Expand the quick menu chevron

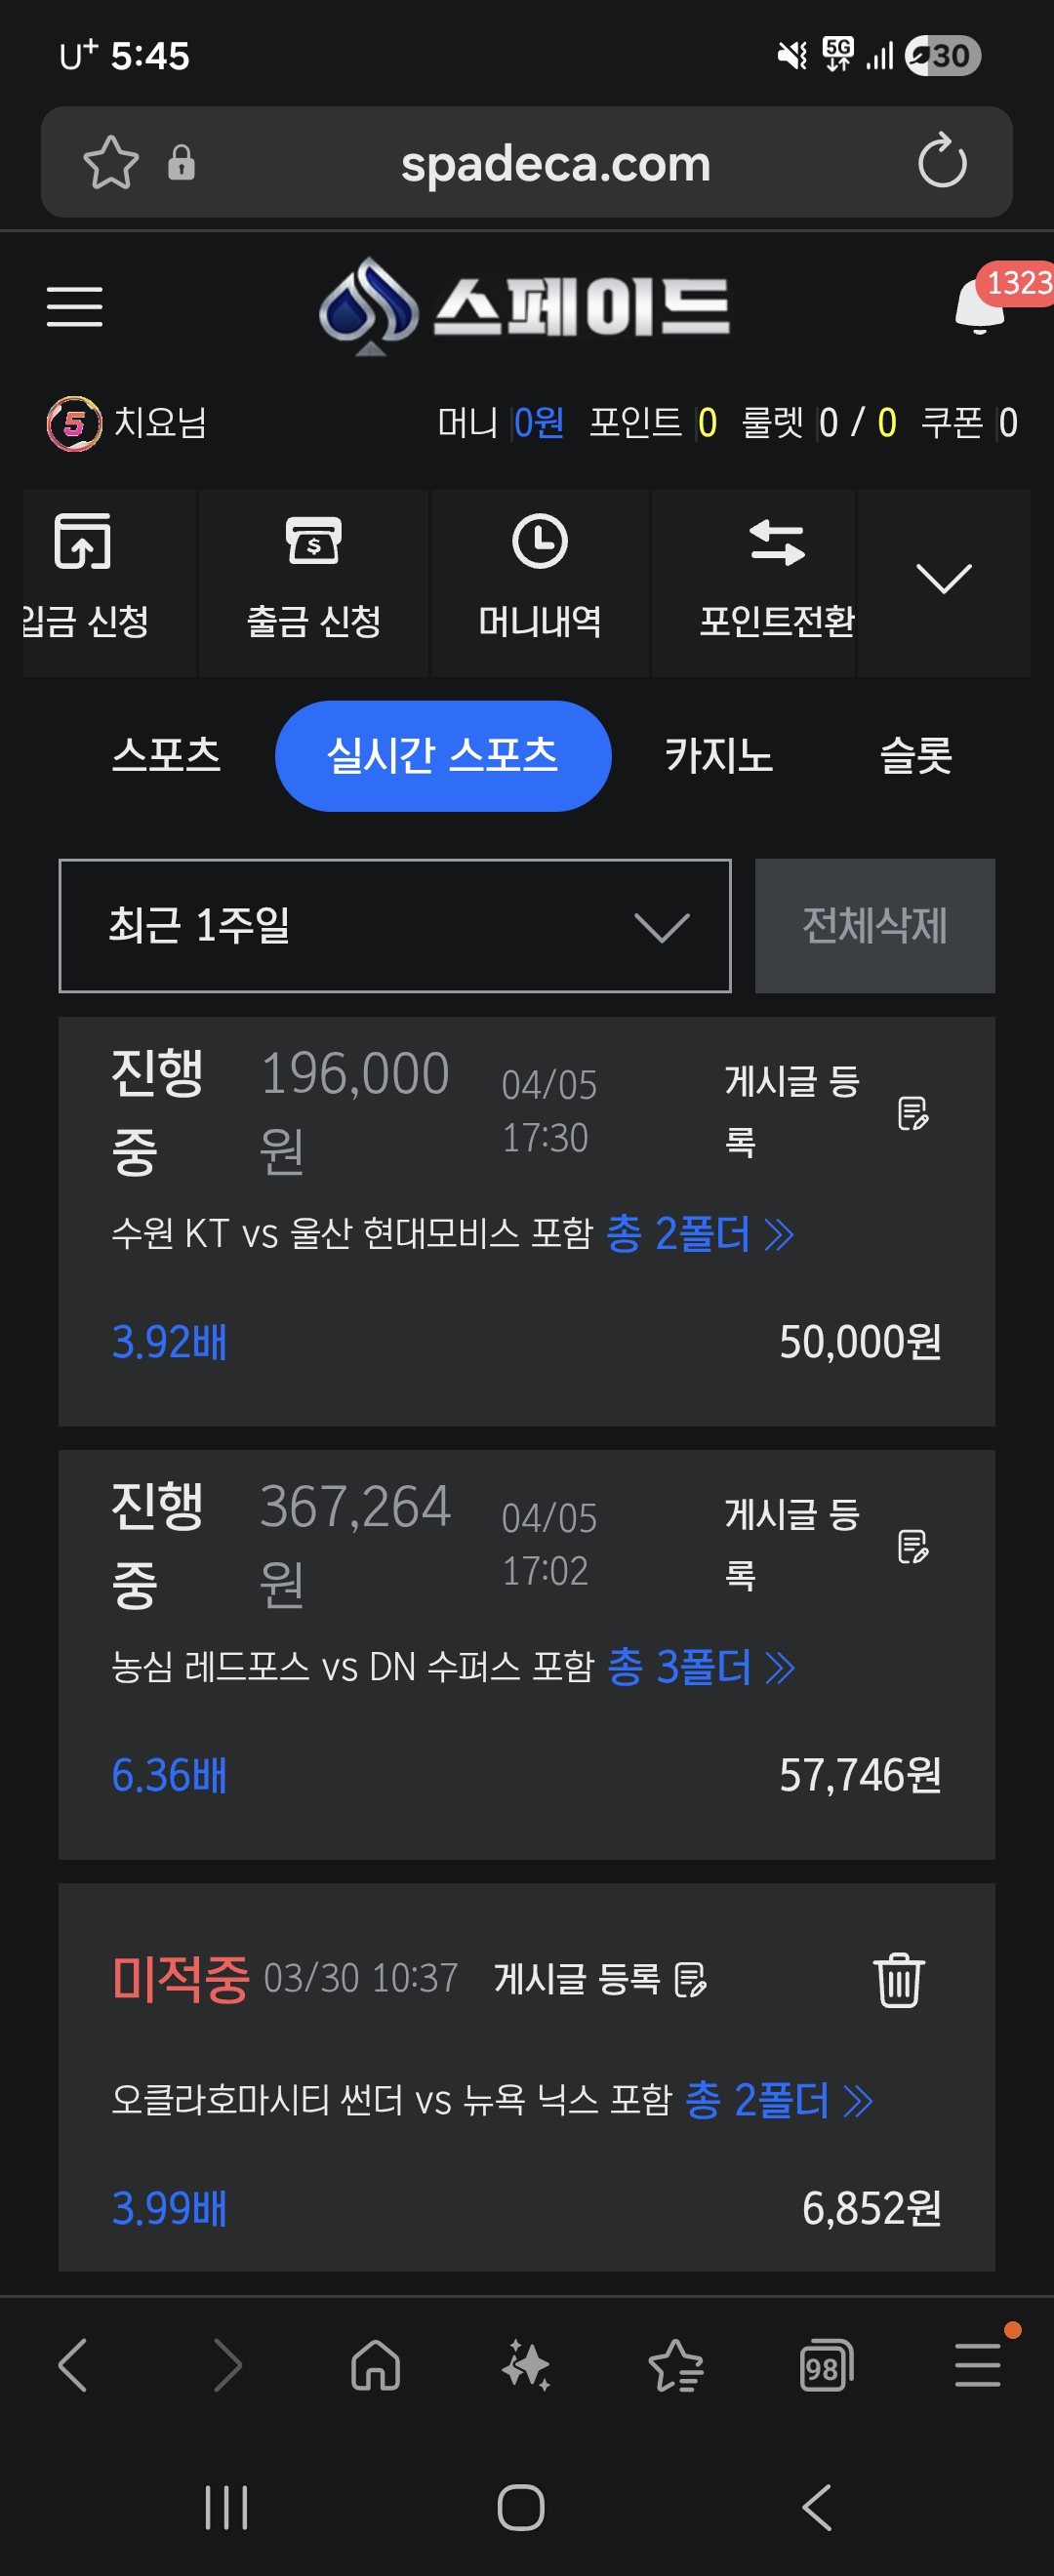(943, 579)
